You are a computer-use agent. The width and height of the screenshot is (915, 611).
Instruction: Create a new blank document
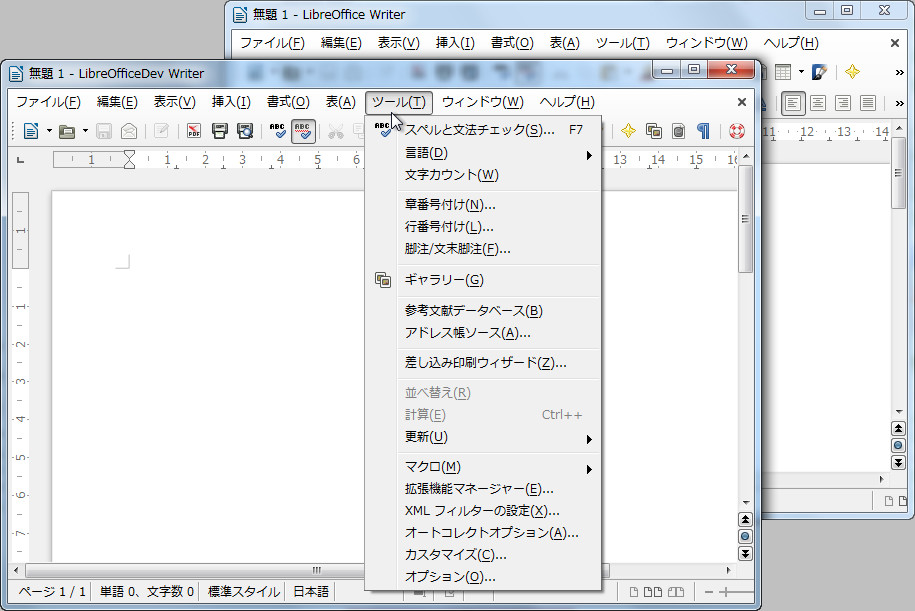coord(30,131)
